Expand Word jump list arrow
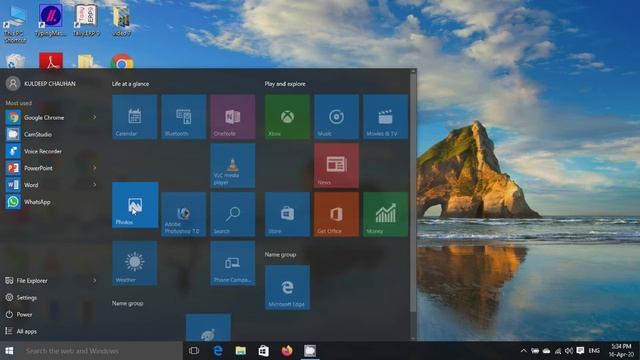The height and width of the screenshot is (360, 640). click(x=94, y=185)
